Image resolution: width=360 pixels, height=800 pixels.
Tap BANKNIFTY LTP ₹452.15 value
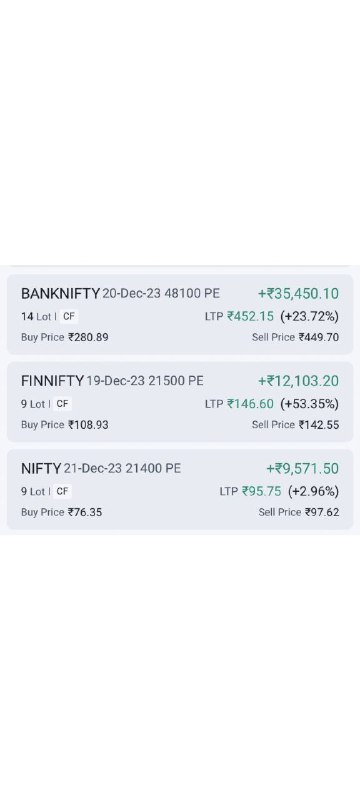(x=250, y=316)
